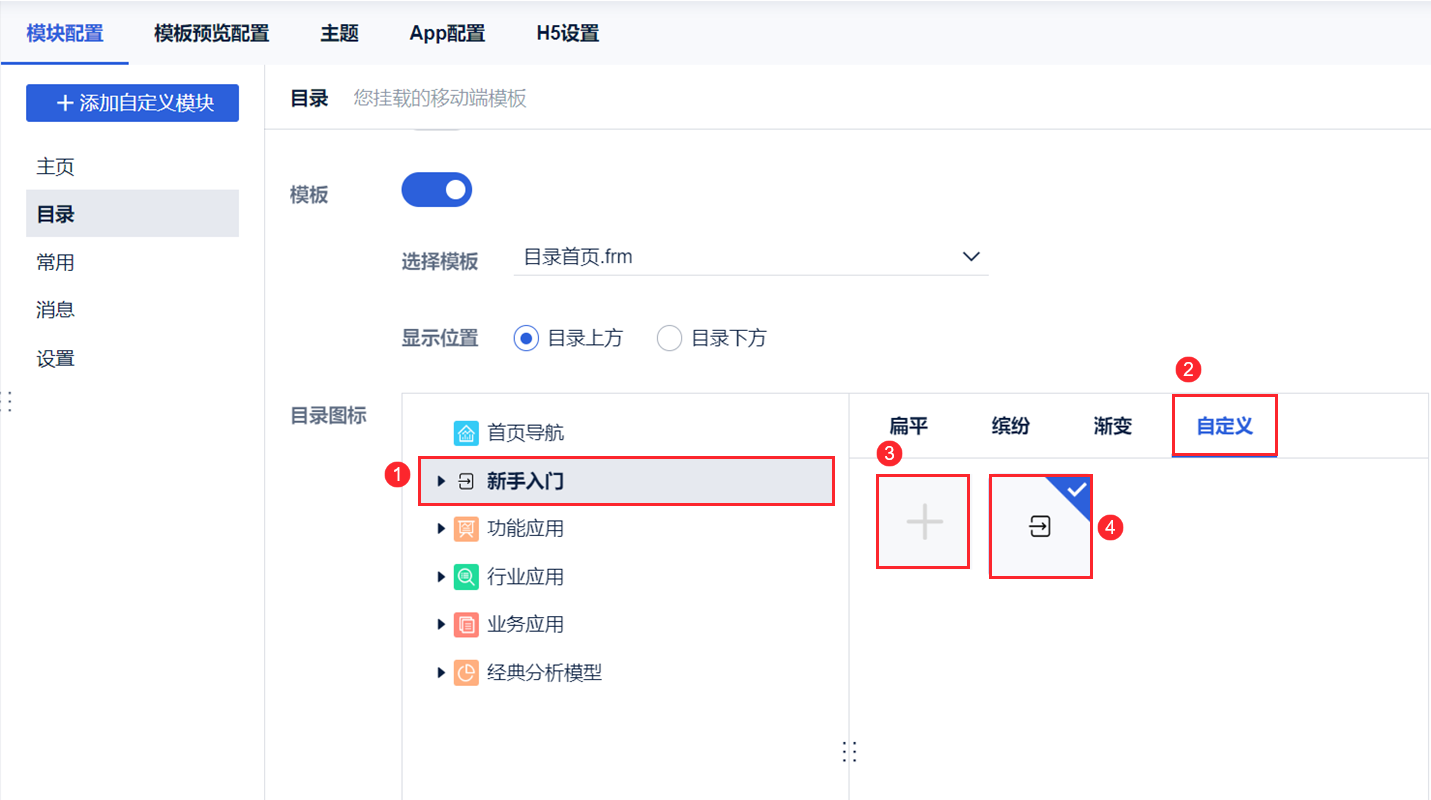1431x800 pixels.
Task: Click the red 业务应用 document icon
Action: [x=466, y=624]
